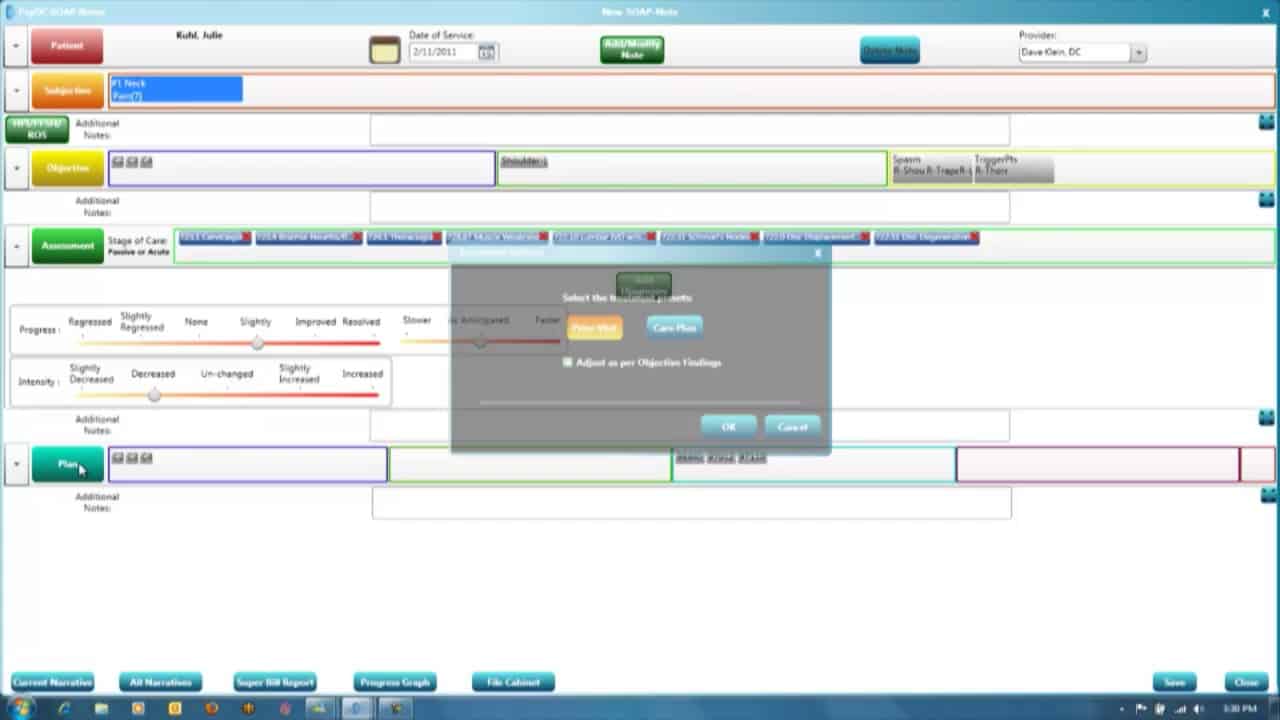Launch Internet Explorer from the taskbar
The height and width of the screenshot is (720, 1280).
click(65, 708)
